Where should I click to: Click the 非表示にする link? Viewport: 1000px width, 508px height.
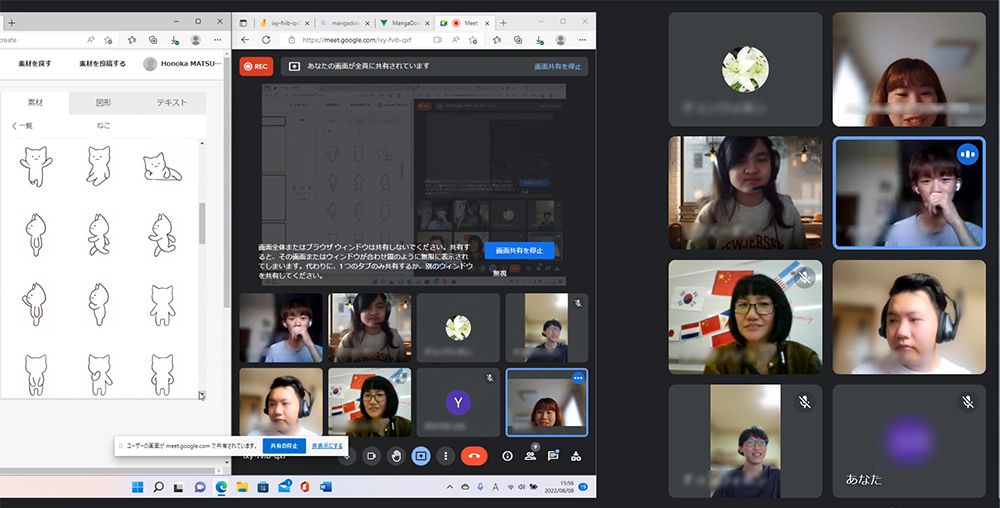[327, 446]
